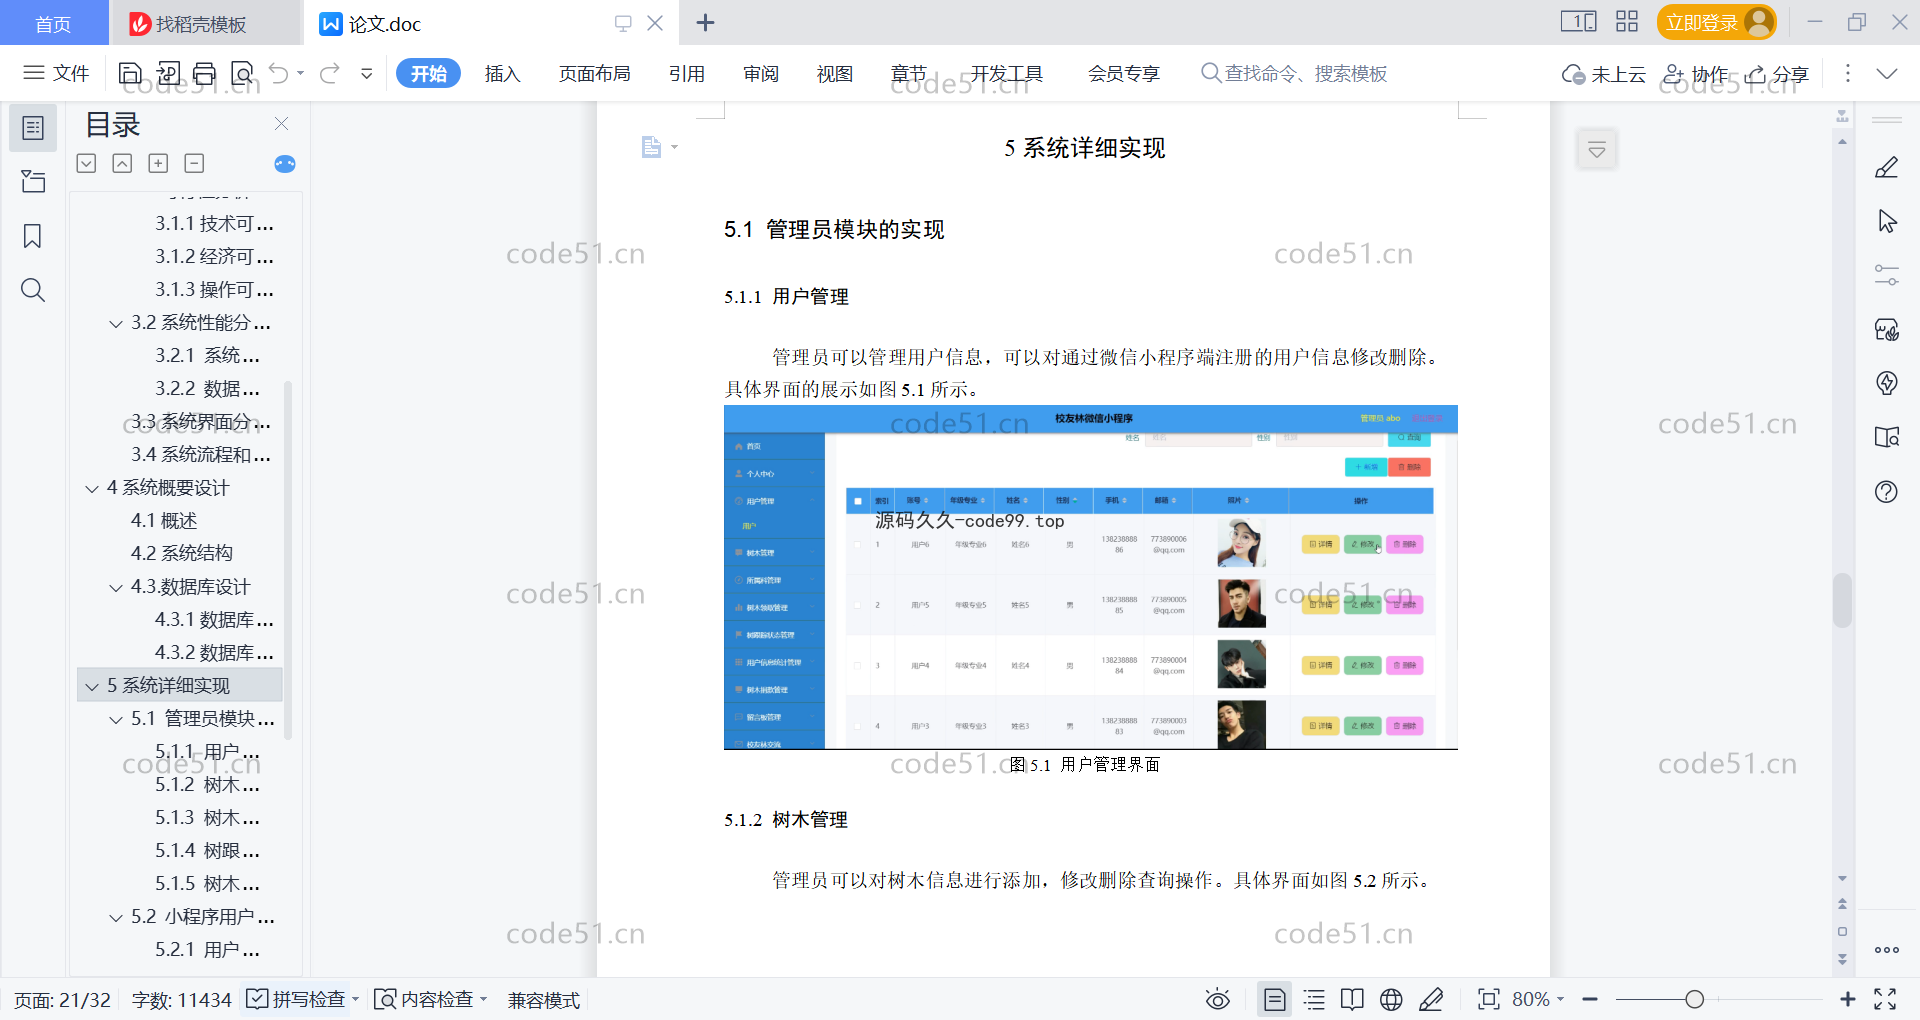Select the outline/contents sidebar icon
Viewport: 1920px width, 1020px height.
click(33, 128)
